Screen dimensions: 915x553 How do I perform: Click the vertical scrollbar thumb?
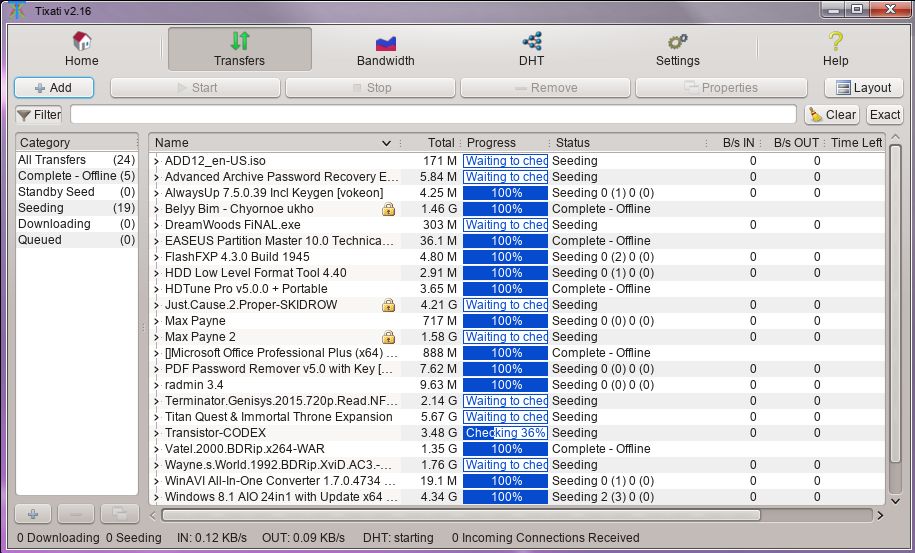pyautogui.click(x=896, y=303)
